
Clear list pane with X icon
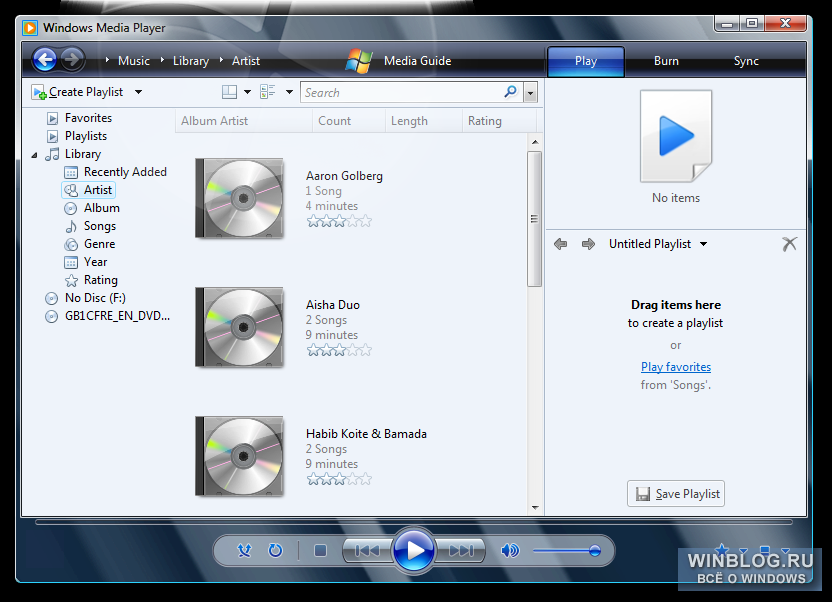coord(790,244)
